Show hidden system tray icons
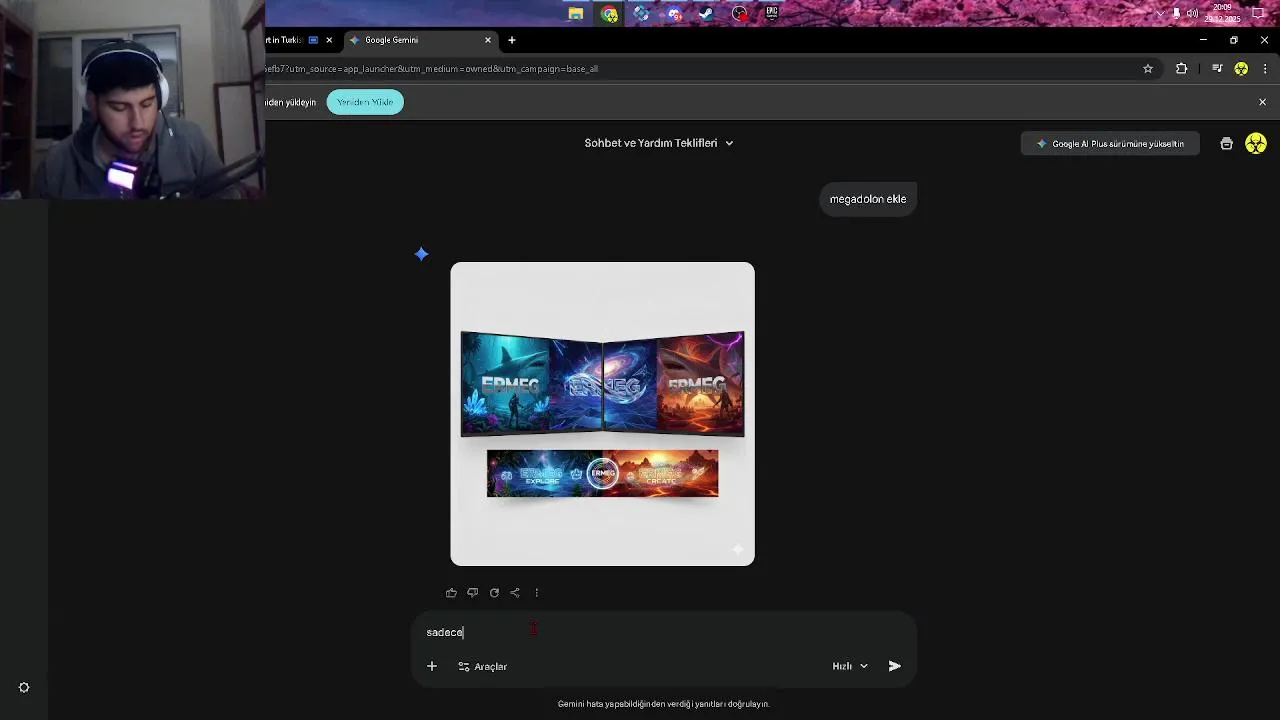 (x=1160, y=14)
